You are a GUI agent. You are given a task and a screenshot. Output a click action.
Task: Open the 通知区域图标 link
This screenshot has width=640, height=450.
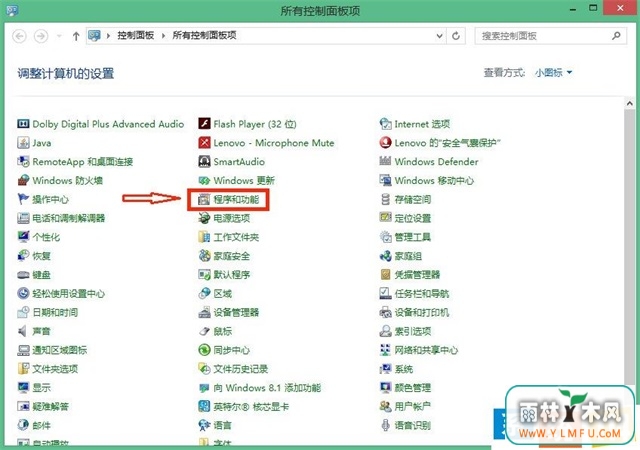[x=60, y=350]
